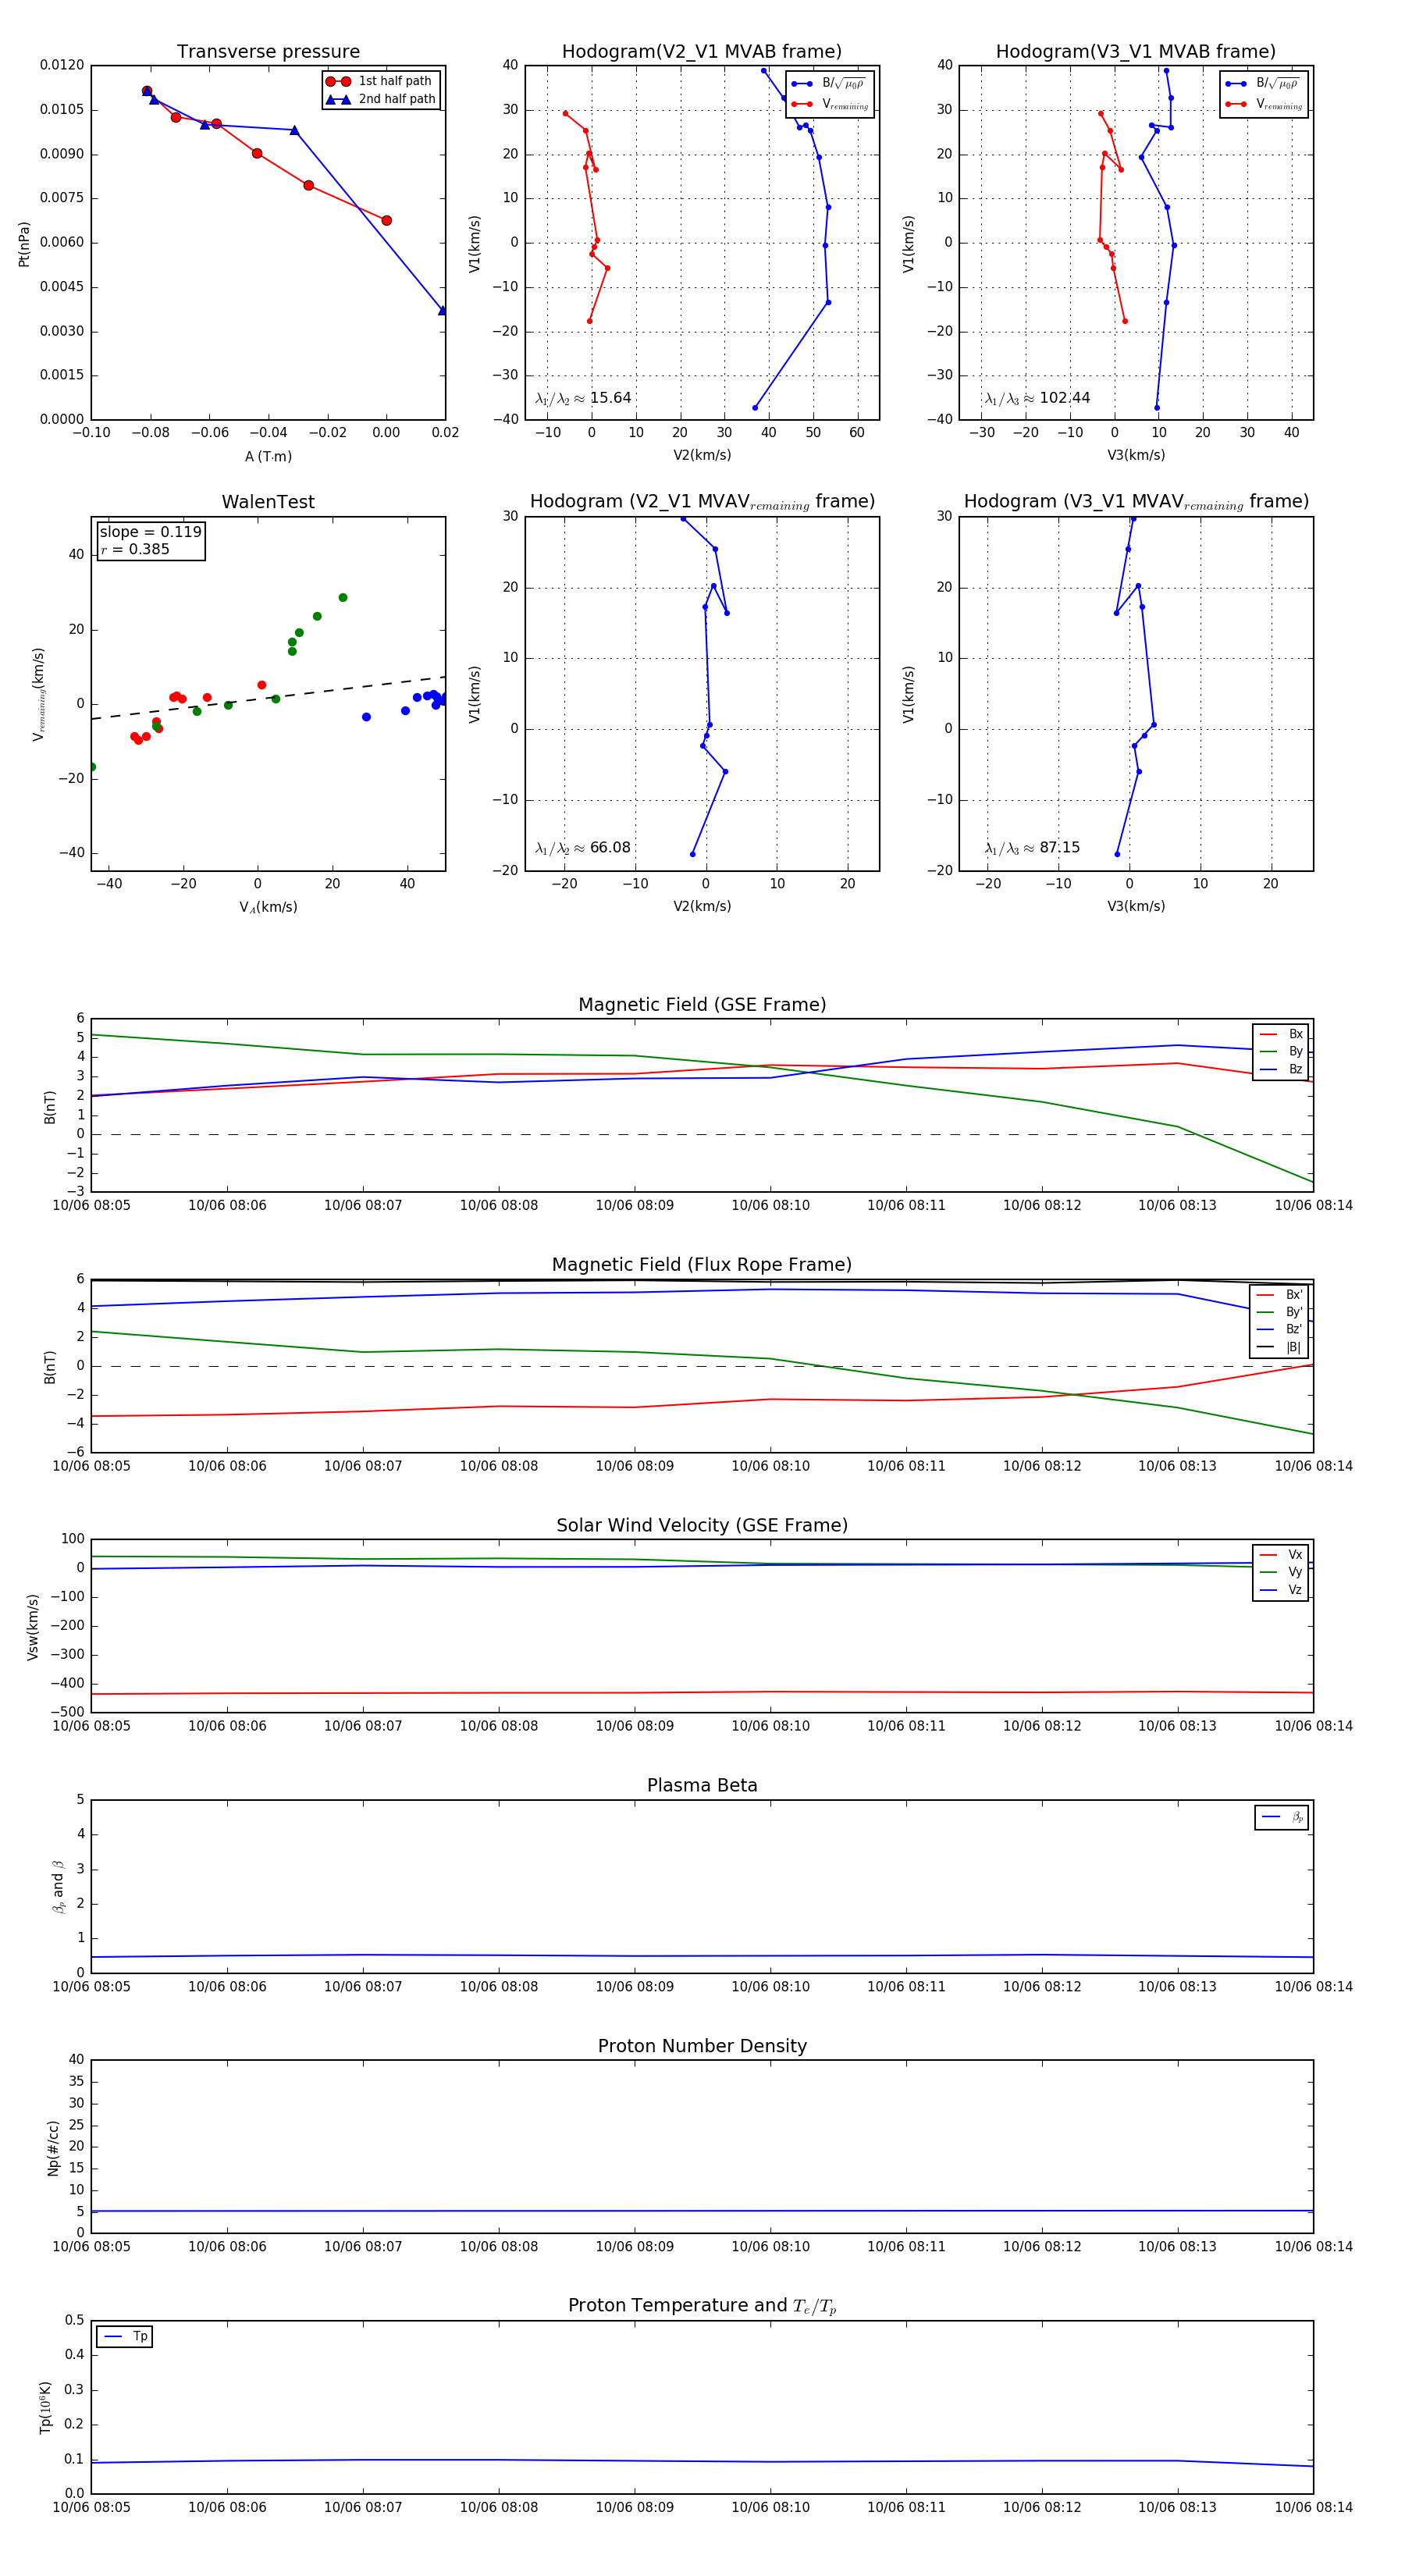Select the "r = 0.385" annotation
This screenshot has width=1405, height=2576.
(x=135, y=549)
